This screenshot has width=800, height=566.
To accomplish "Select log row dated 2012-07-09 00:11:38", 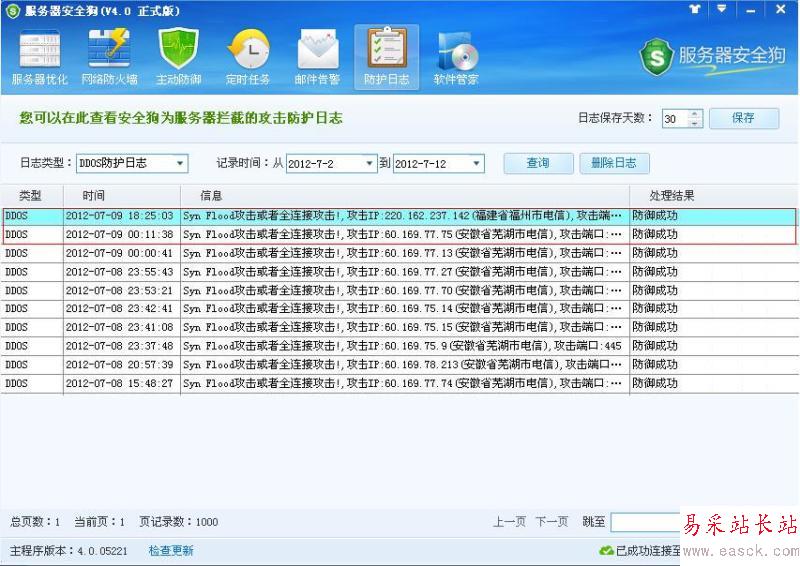I will 399,235.
